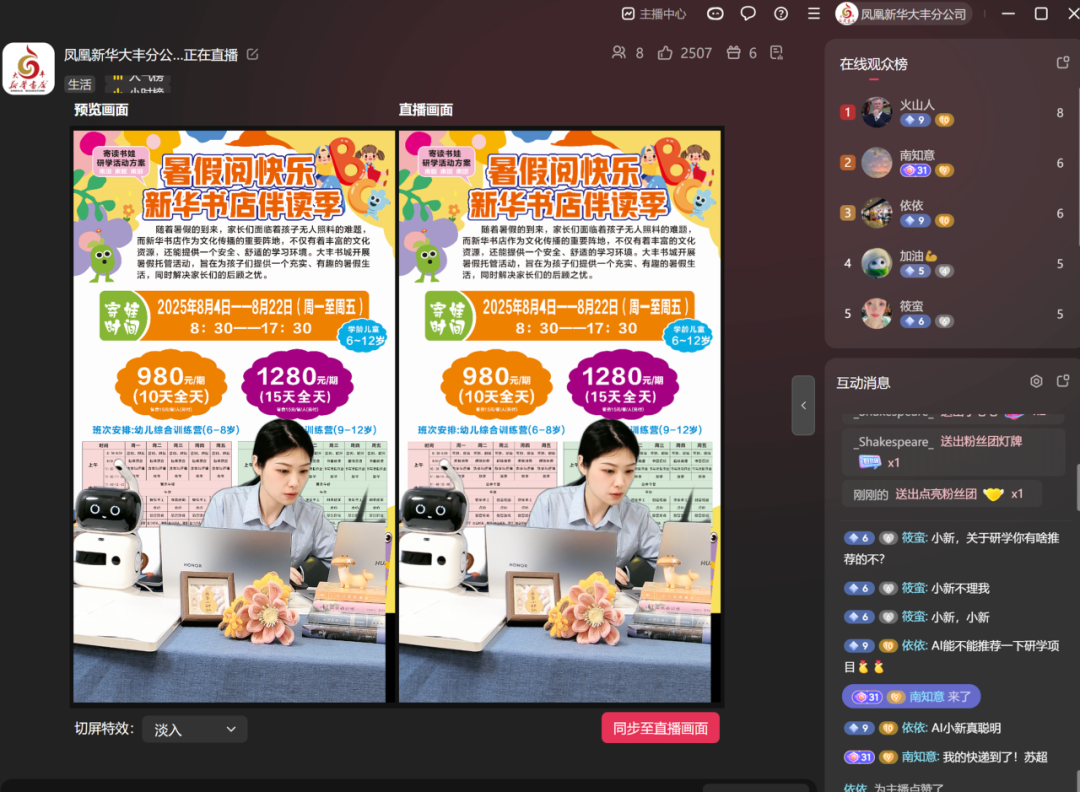
Task: Click the 预览画面 preview screen thumbnail
Action: click(233, 415)
